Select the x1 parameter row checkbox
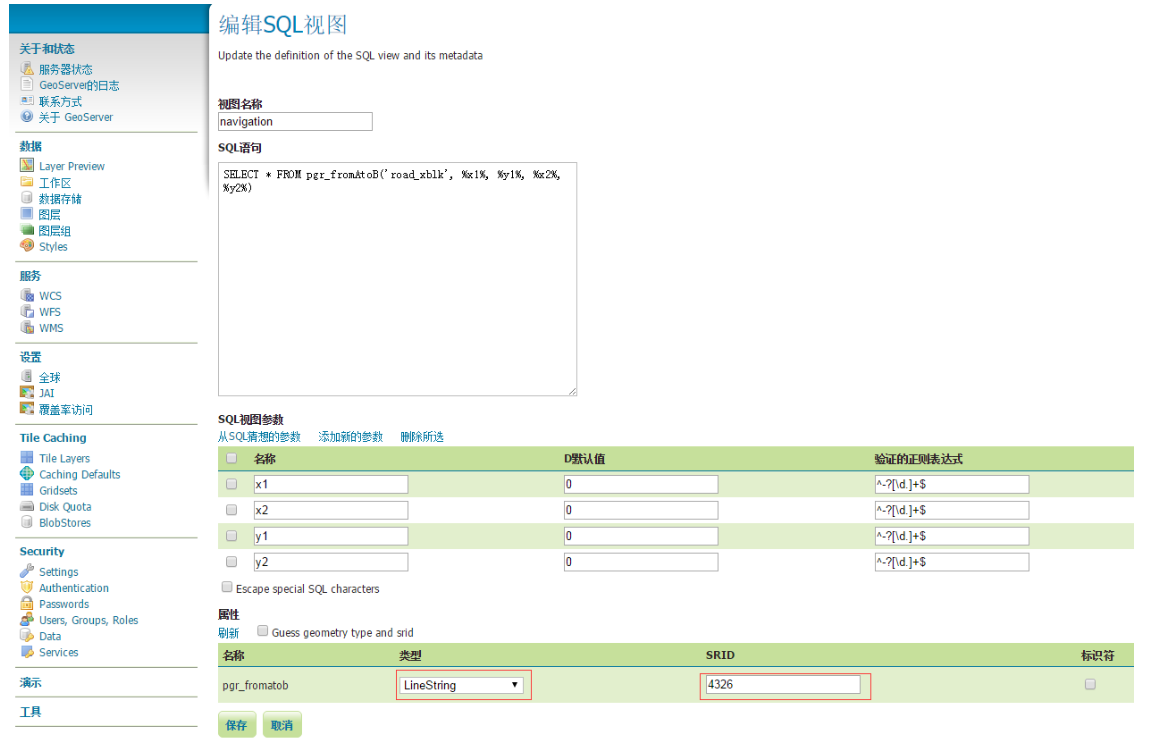 pos(231,483)
